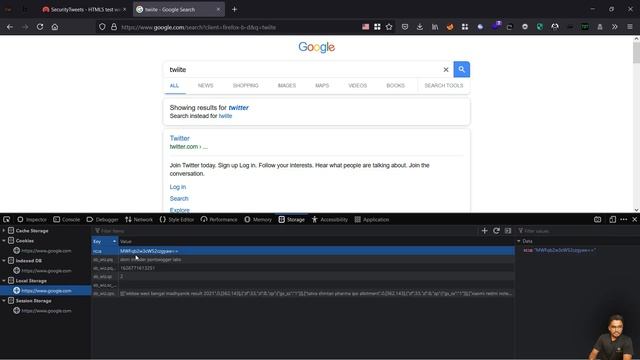This screenshot has width=640, height=360.
Task: Bookmark this page with the star
Action: tap(389, 27)
